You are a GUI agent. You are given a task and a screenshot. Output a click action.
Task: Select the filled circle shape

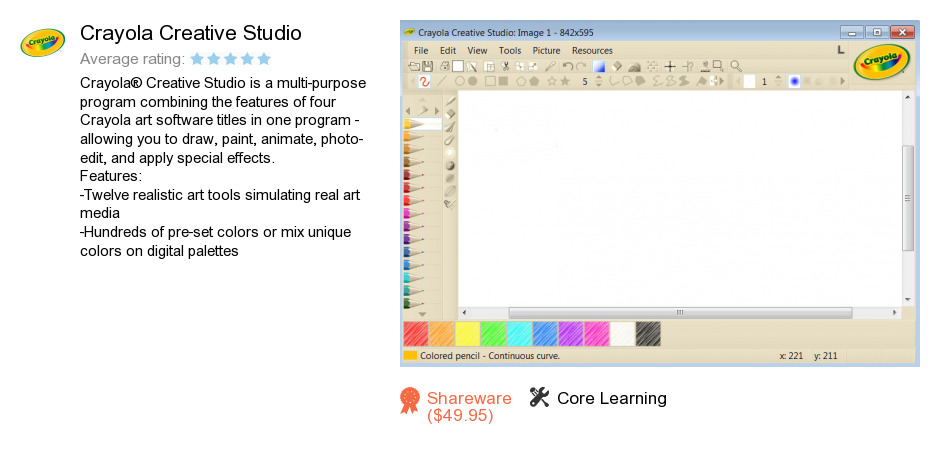pyautogui.click(x=472, y=81)
